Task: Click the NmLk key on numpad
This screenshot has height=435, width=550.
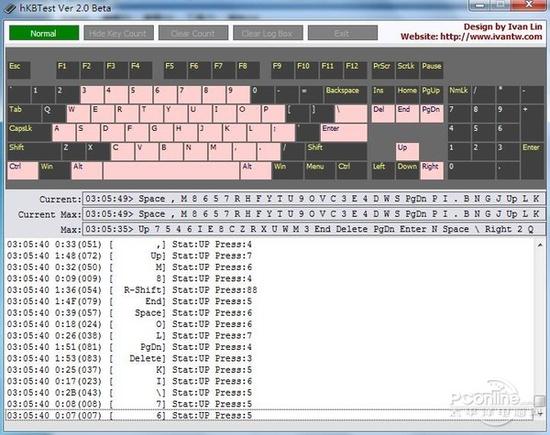Action: coord(459,94)
